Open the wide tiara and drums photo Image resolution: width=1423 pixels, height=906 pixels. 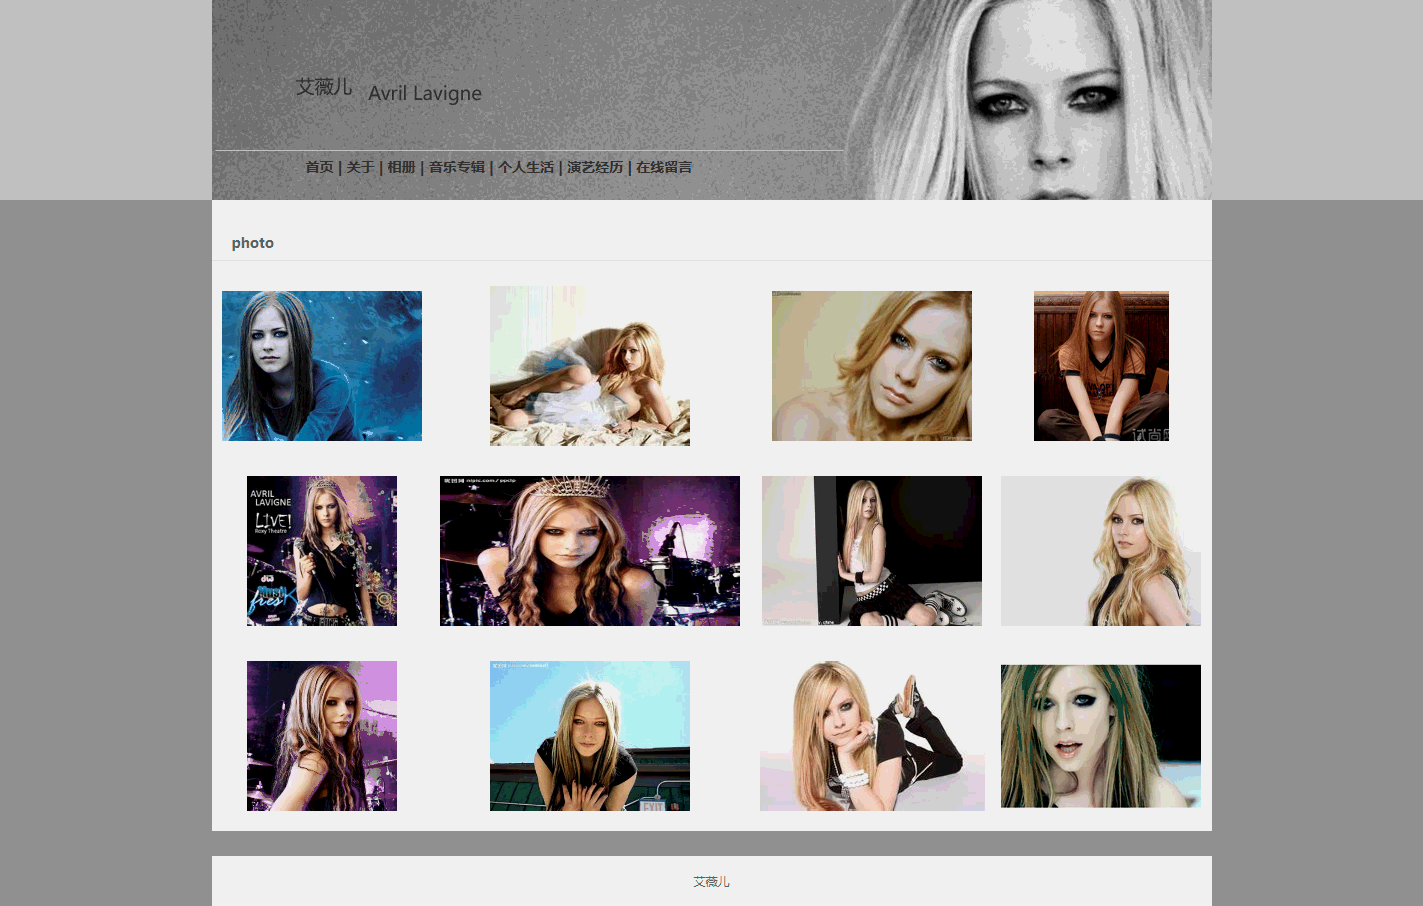coord(590,551)
